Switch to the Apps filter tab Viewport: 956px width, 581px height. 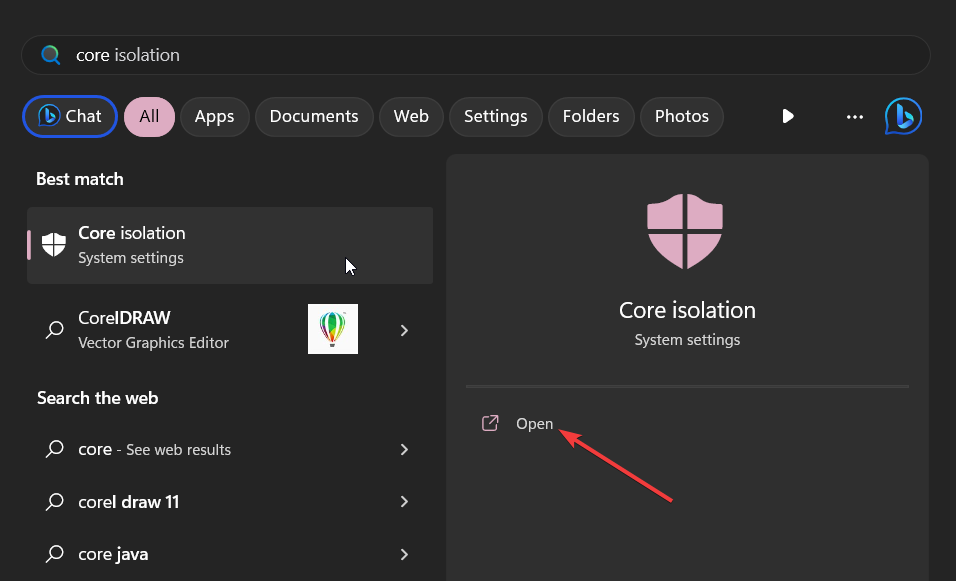tap(215, 116)
